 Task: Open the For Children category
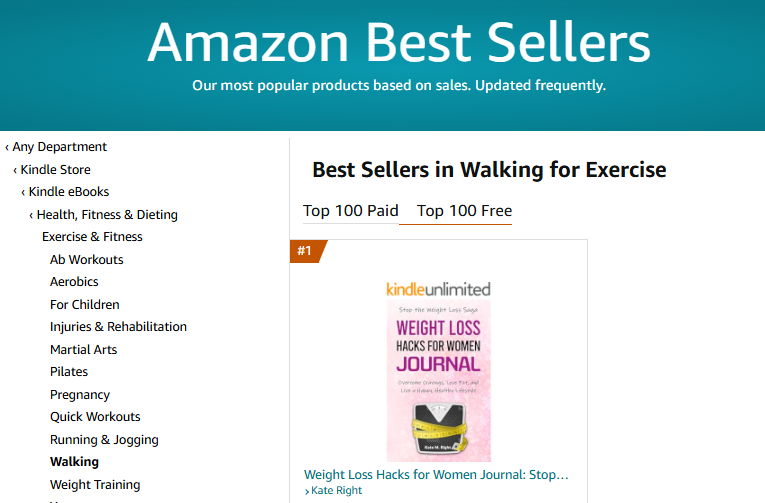pyautogui.click(x=85, y=305)
